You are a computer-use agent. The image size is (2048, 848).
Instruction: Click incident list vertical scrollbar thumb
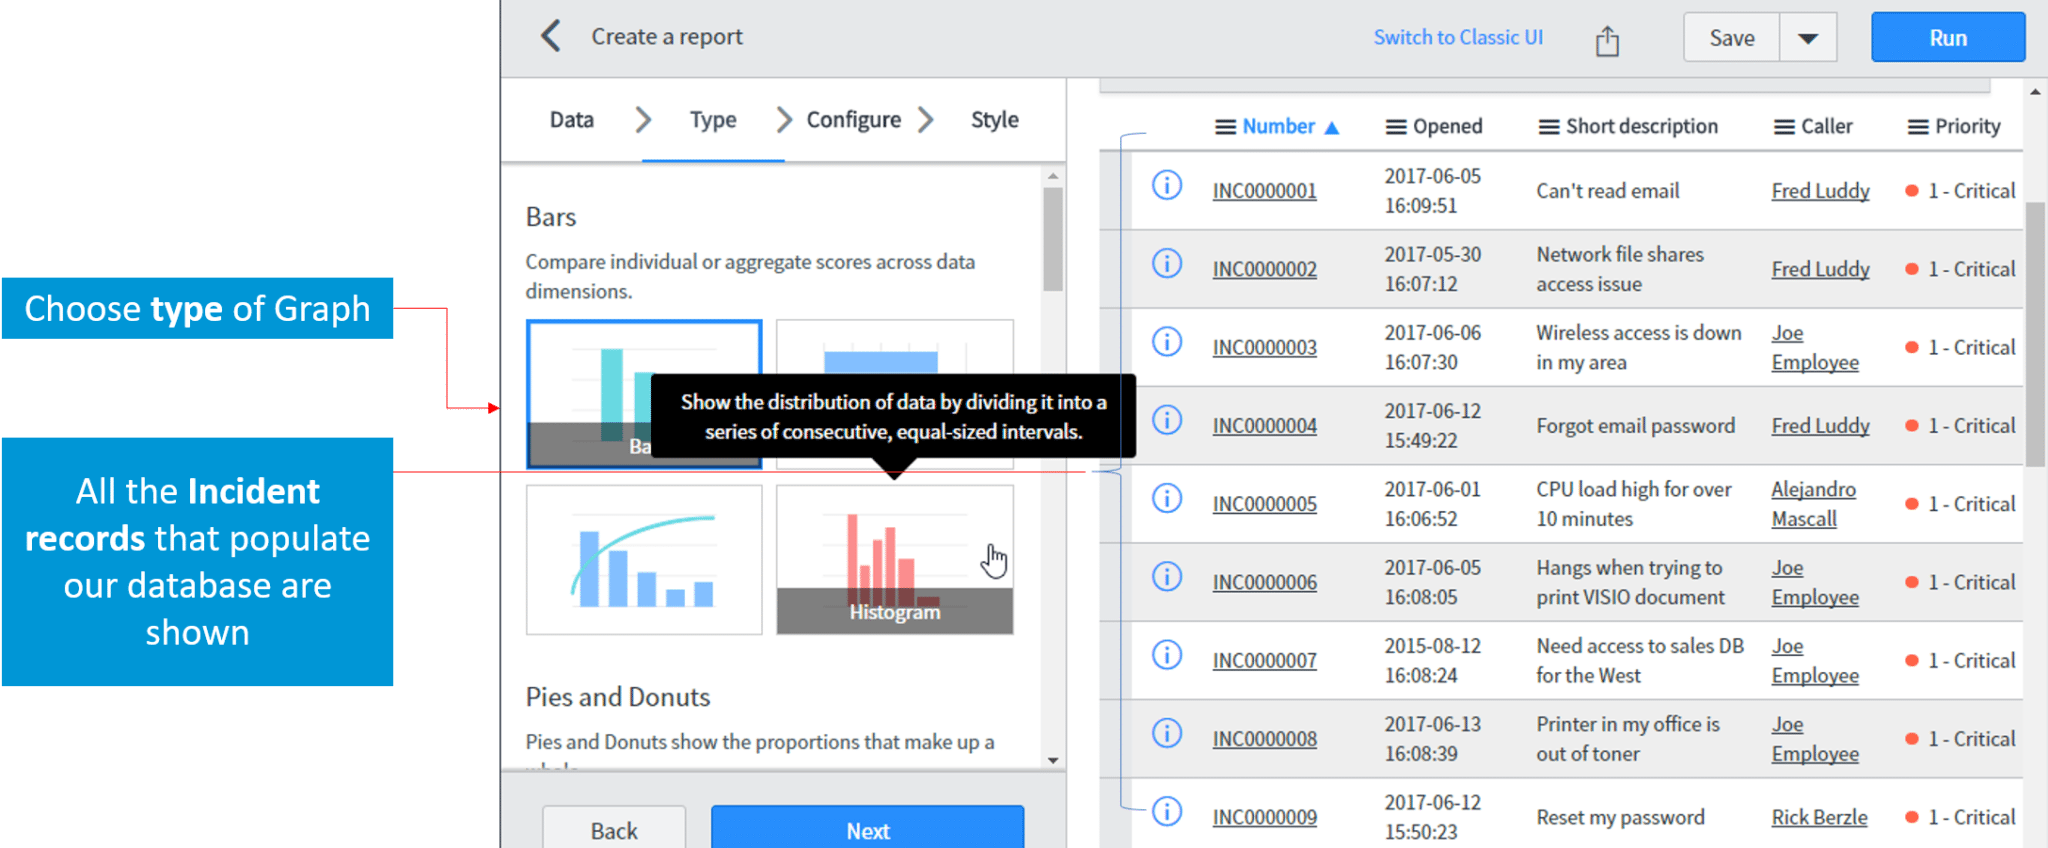2035,334
